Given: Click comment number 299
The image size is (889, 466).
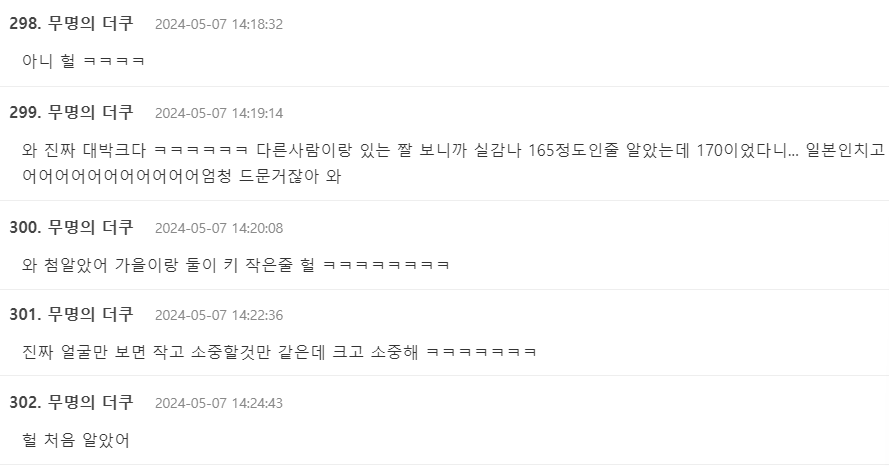Looking at the screenshot, I should coord(25,112).
